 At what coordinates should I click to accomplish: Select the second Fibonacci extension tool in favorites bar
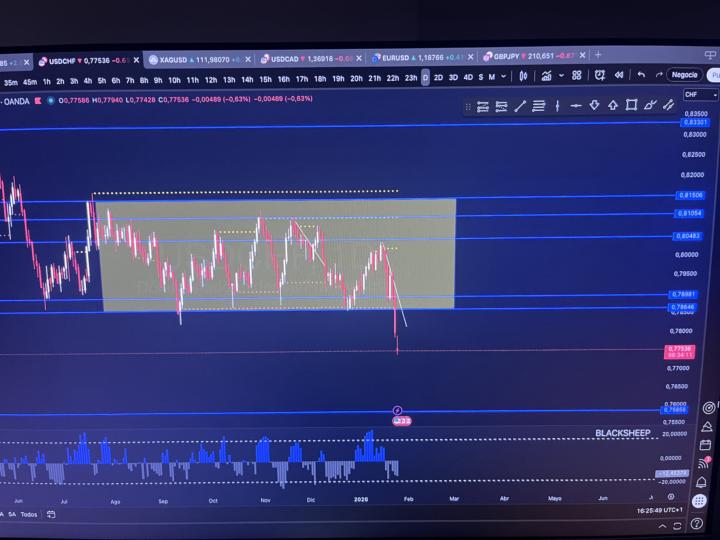coord(501,107)
